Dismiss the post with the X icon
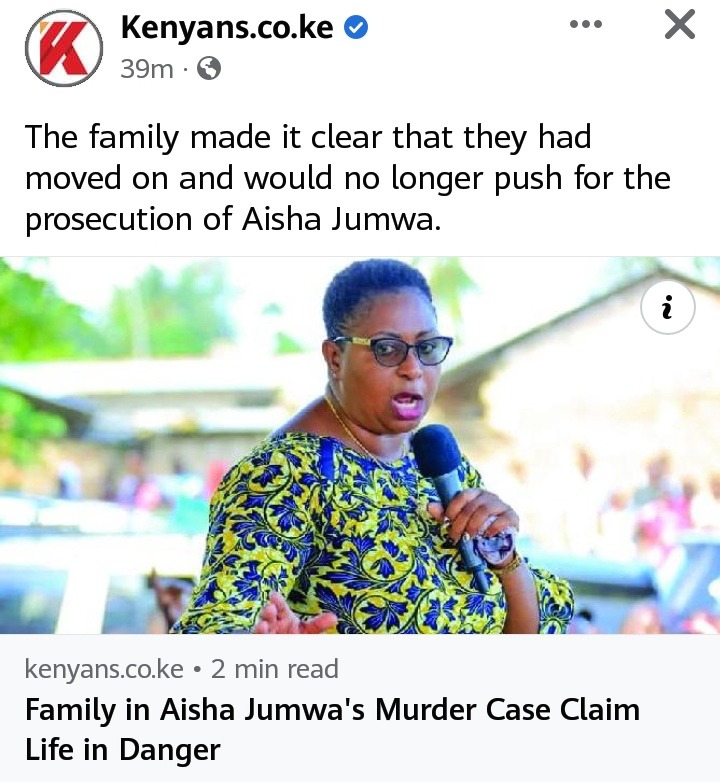This screenshot has height=782, width=720. tap(680, 24)
